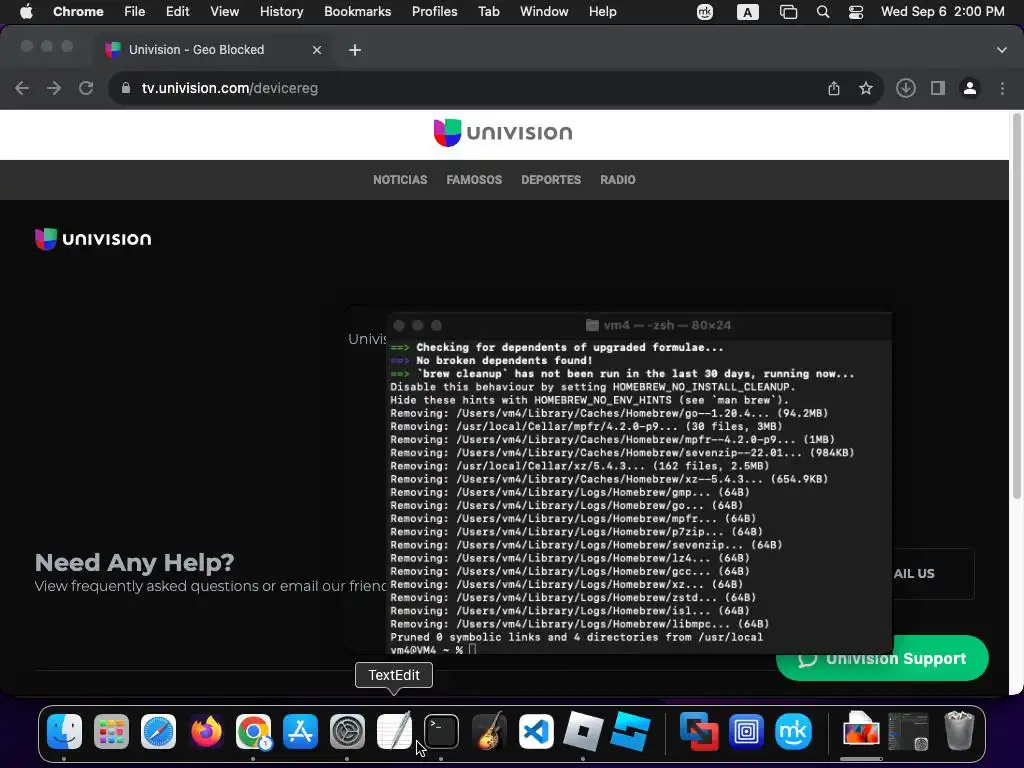Screen dimensions: 1024x768
Task: Open the Bookmarks menu
Action: coord(357,12)
